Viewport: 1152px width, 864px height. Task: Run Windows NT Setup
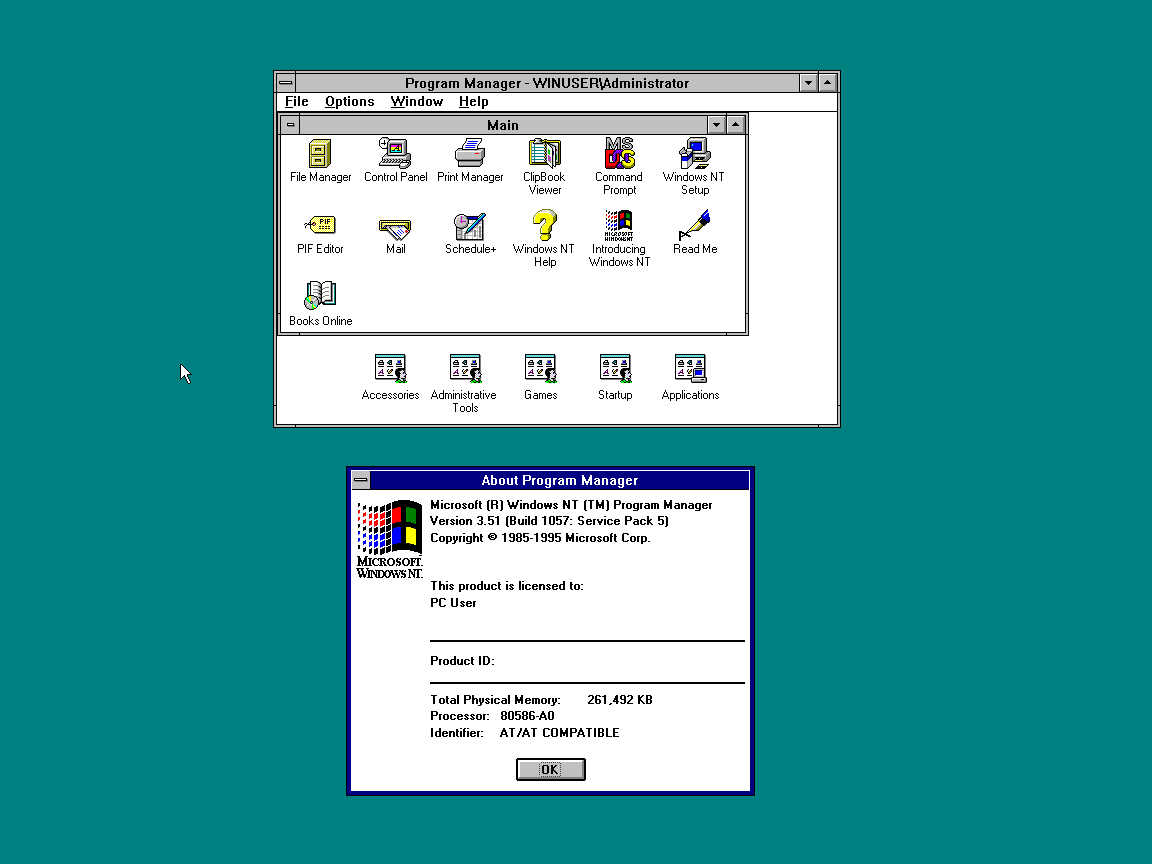click(x=693, y=155)
